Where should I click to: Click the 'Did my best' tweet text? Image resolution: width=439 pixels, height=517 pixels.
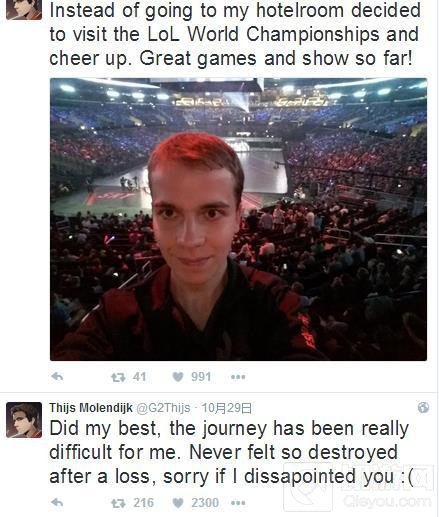(x=231, y=452)
